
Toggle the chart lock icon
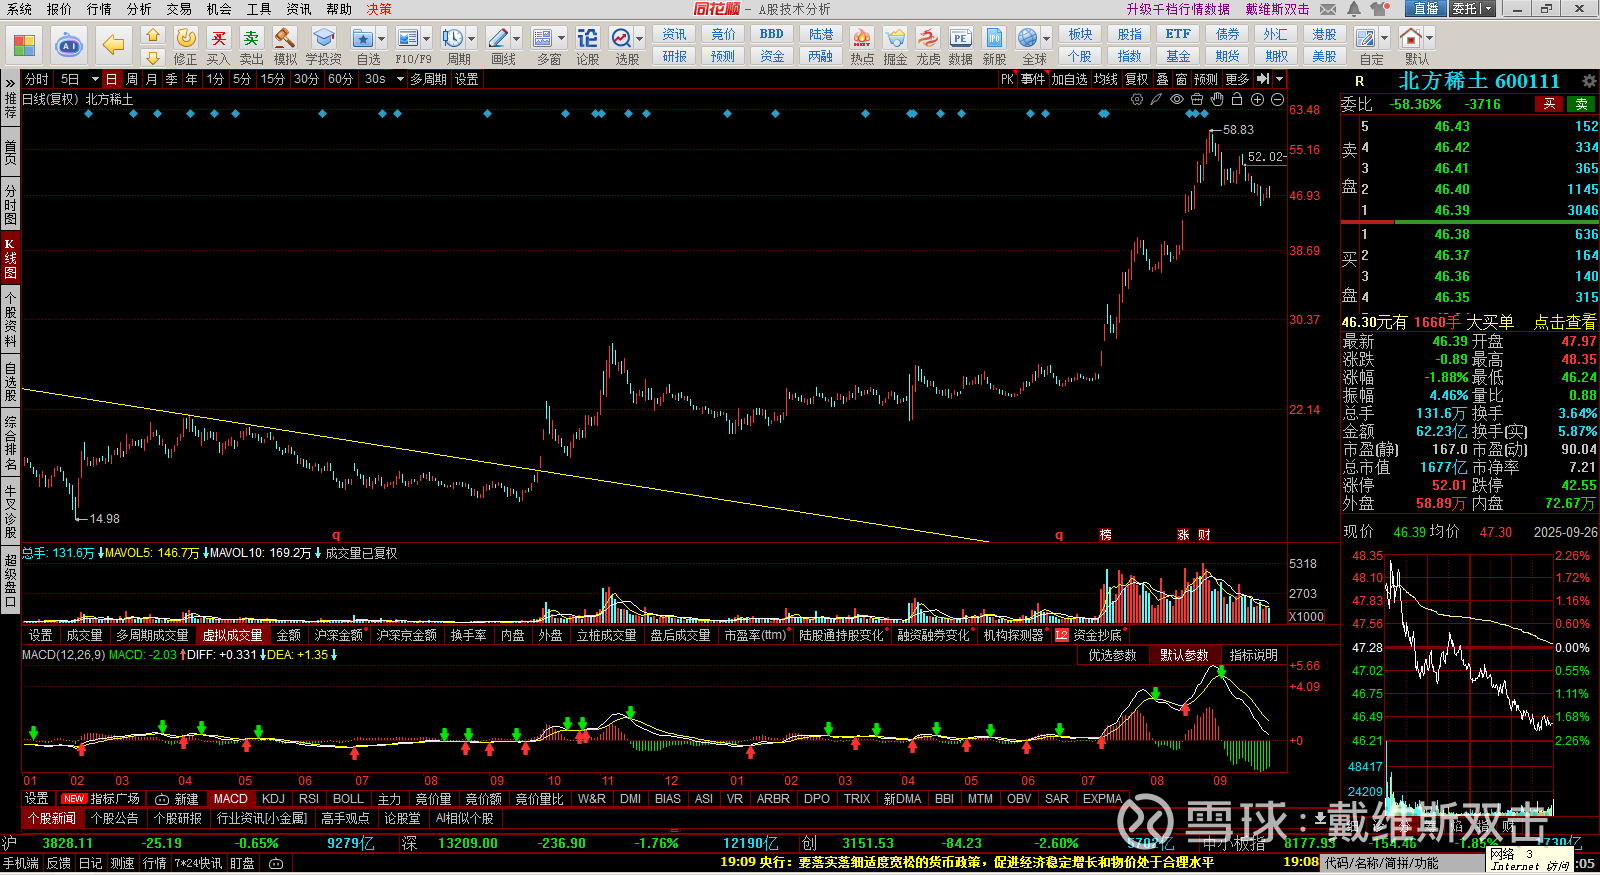1237,99
